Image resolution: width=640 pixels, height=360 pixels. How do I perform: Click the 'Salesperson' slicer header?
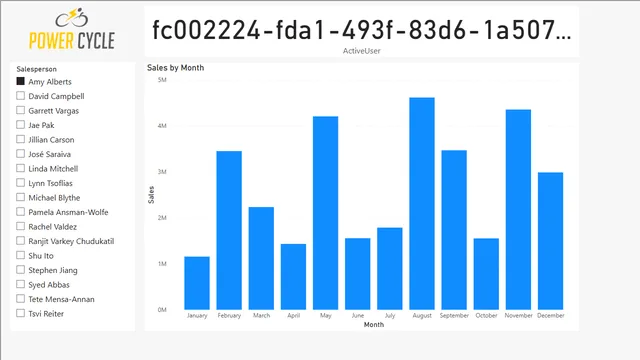pyautogui.click(x=37, y=69)
